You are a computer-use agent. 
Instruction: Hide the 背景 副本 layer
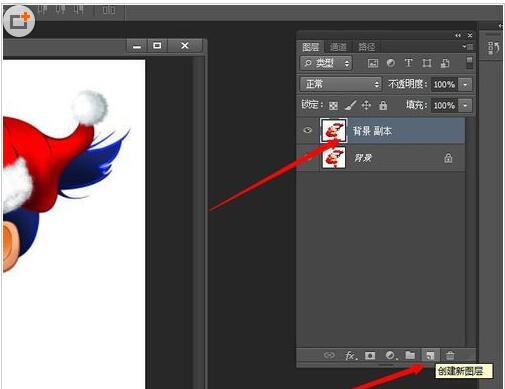tap(308, 130)
